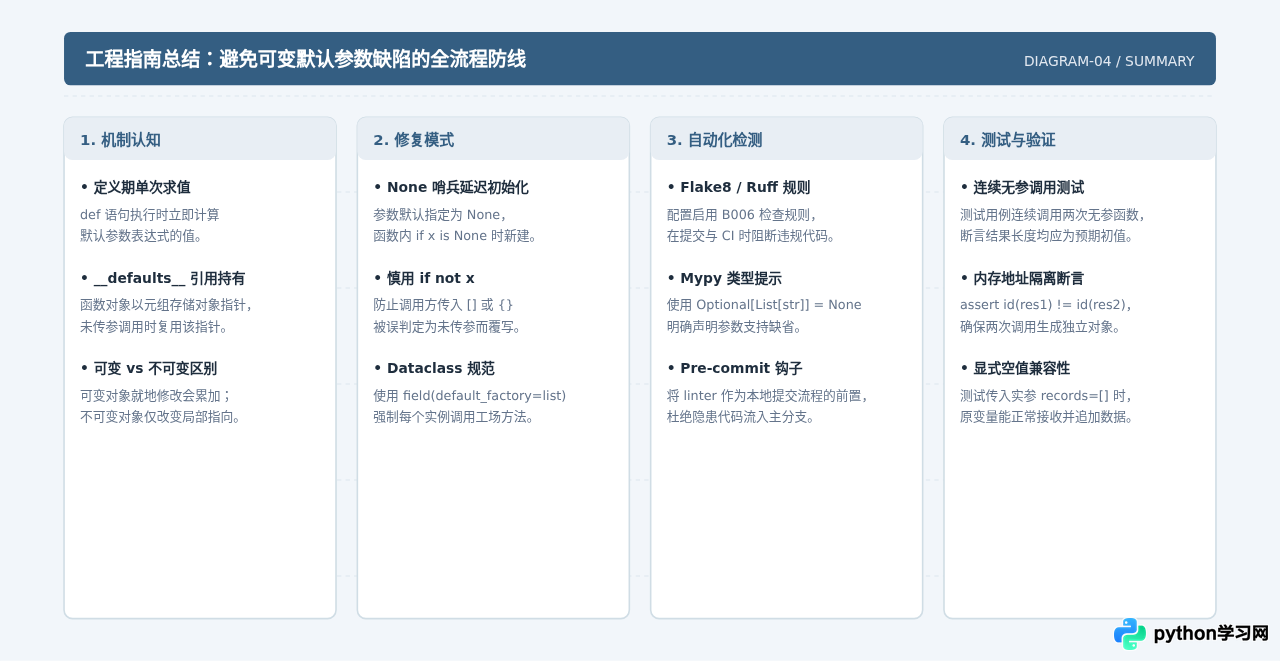Image resolution: width=1280 pixels, height=662 pixels.
Task: Click the line 断言结果长度均应为预期初值。
Action: click(x=1047, y=236)
